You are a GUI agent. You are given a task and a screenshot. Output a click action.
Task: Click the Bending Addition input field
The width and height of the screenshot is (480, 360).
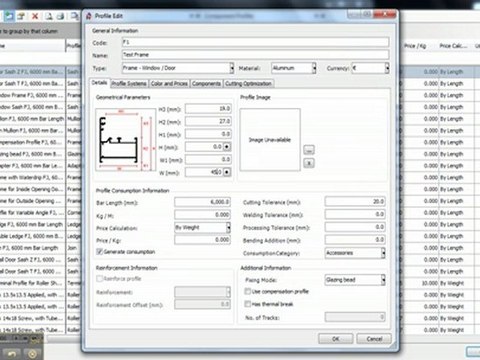pyautogui.click(x=355, y=239)
